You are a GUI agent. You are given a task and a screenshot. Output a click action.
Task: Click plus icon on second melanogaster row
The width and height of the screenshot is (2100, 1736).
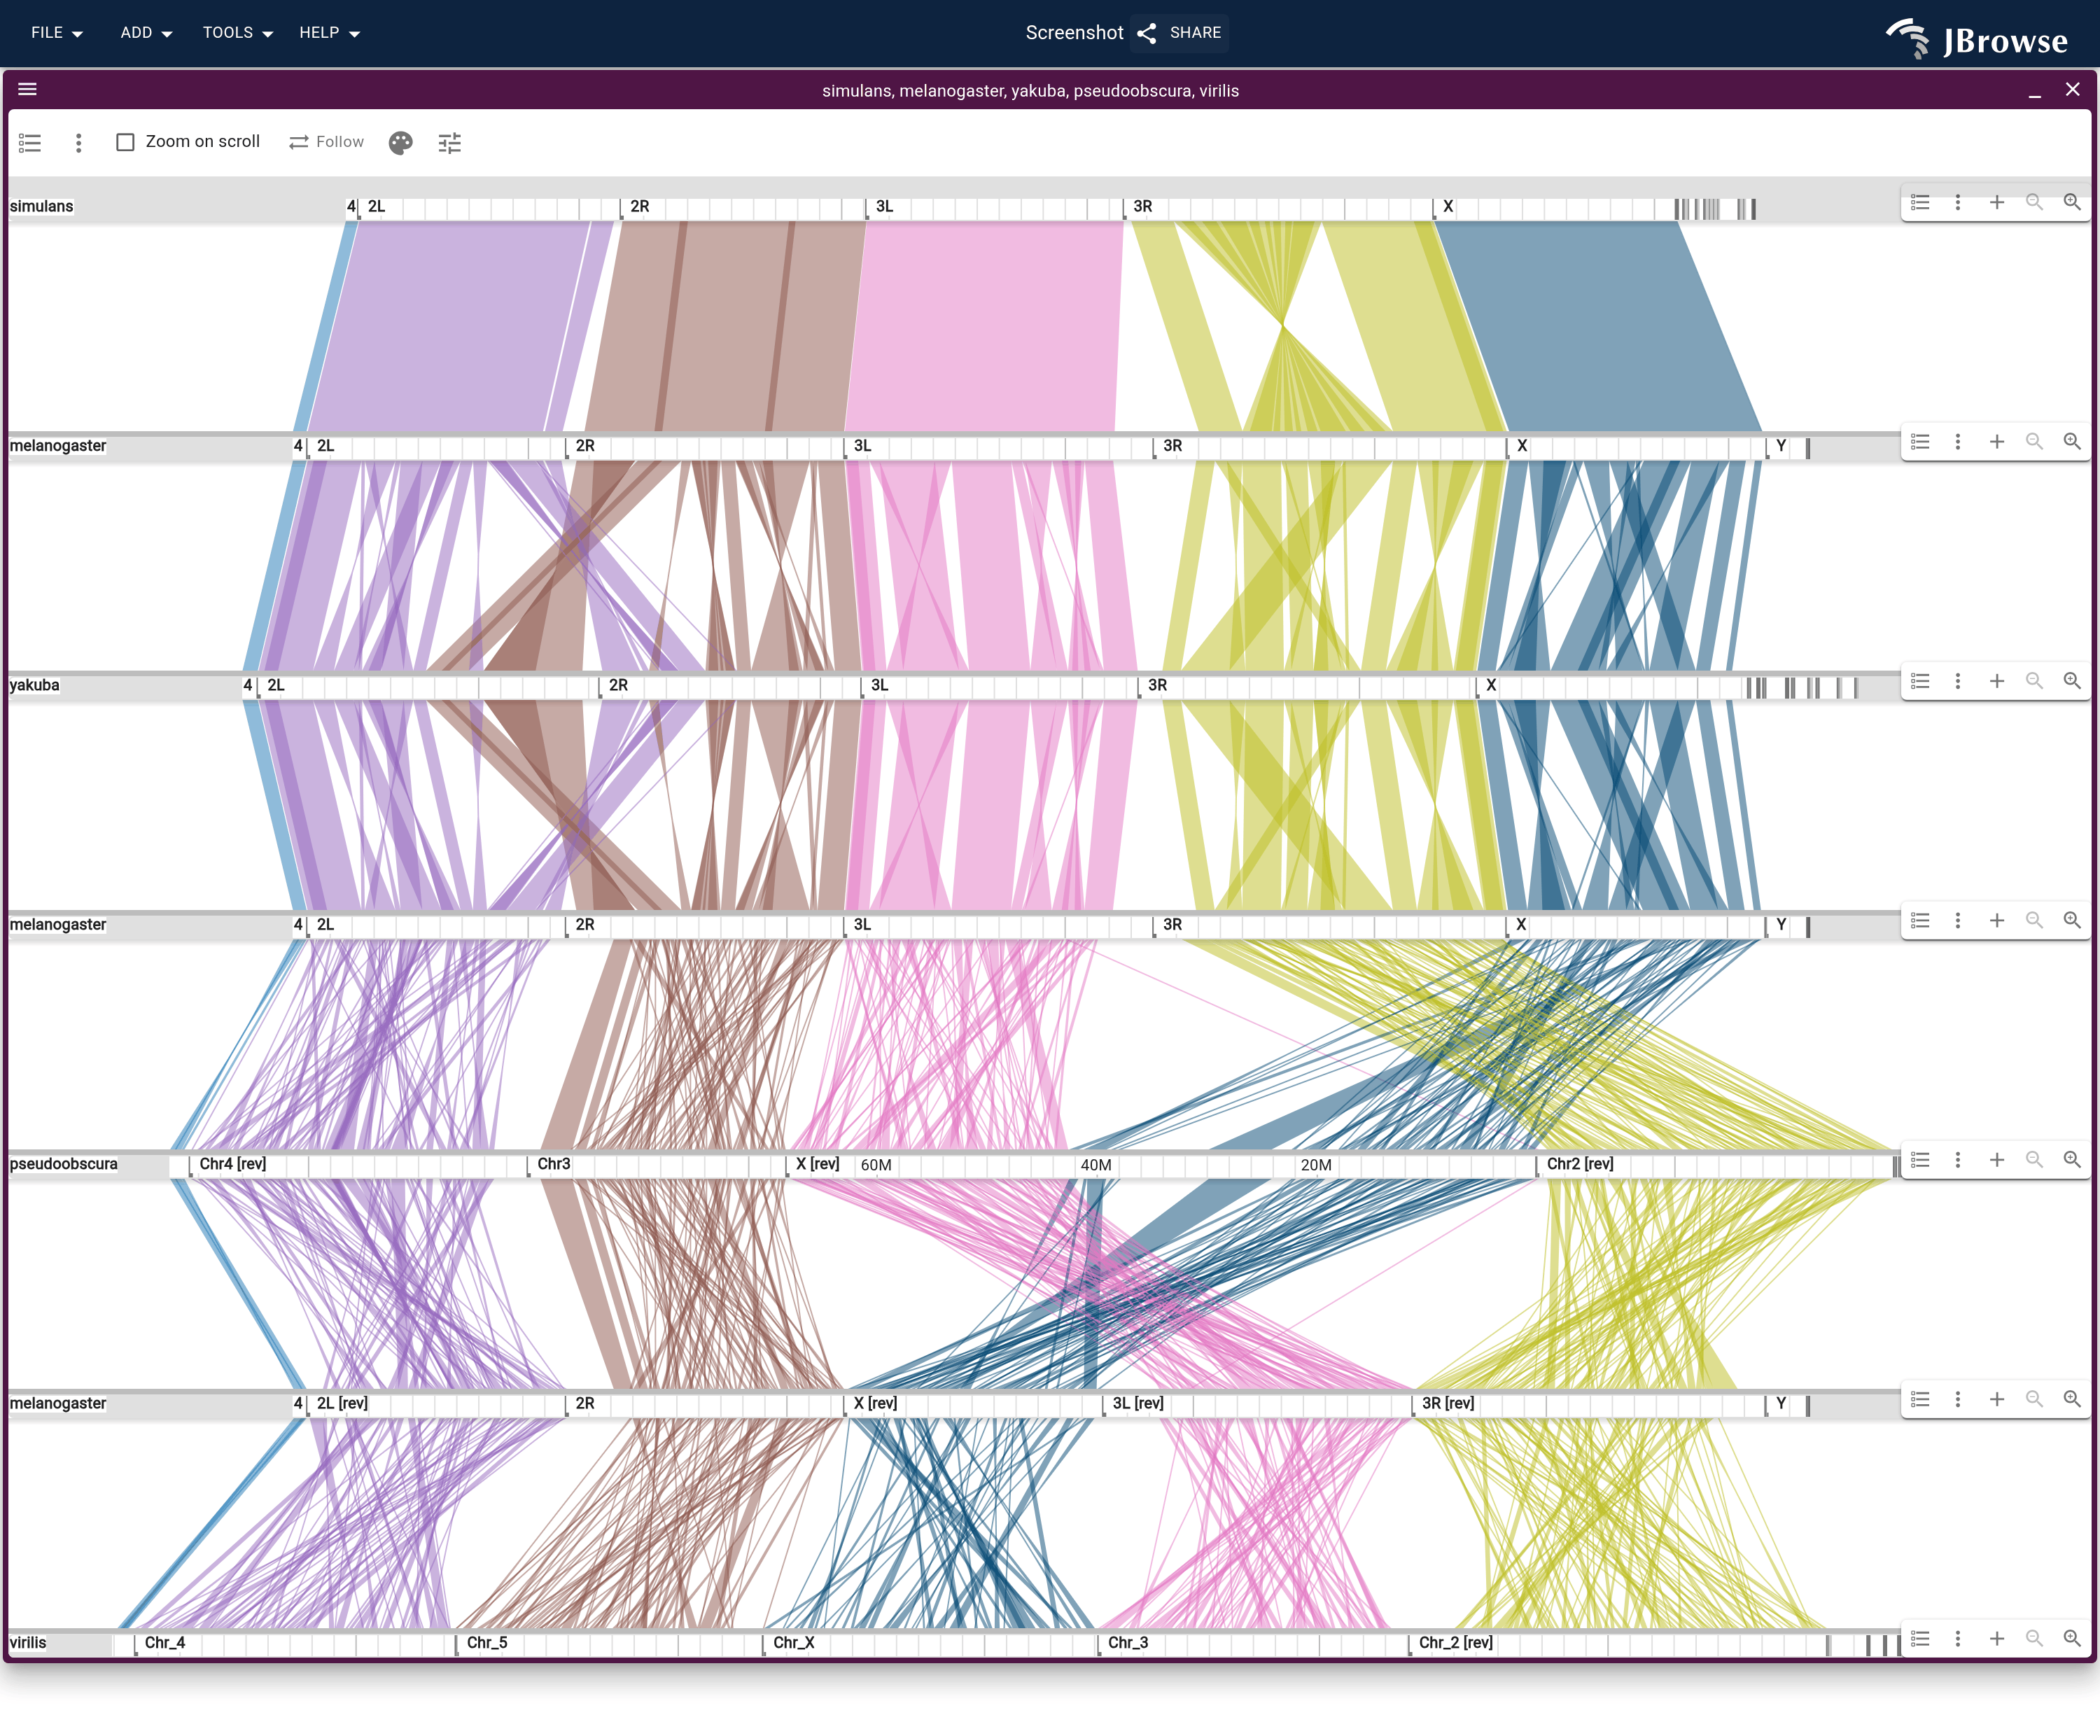pos(1996,921)
